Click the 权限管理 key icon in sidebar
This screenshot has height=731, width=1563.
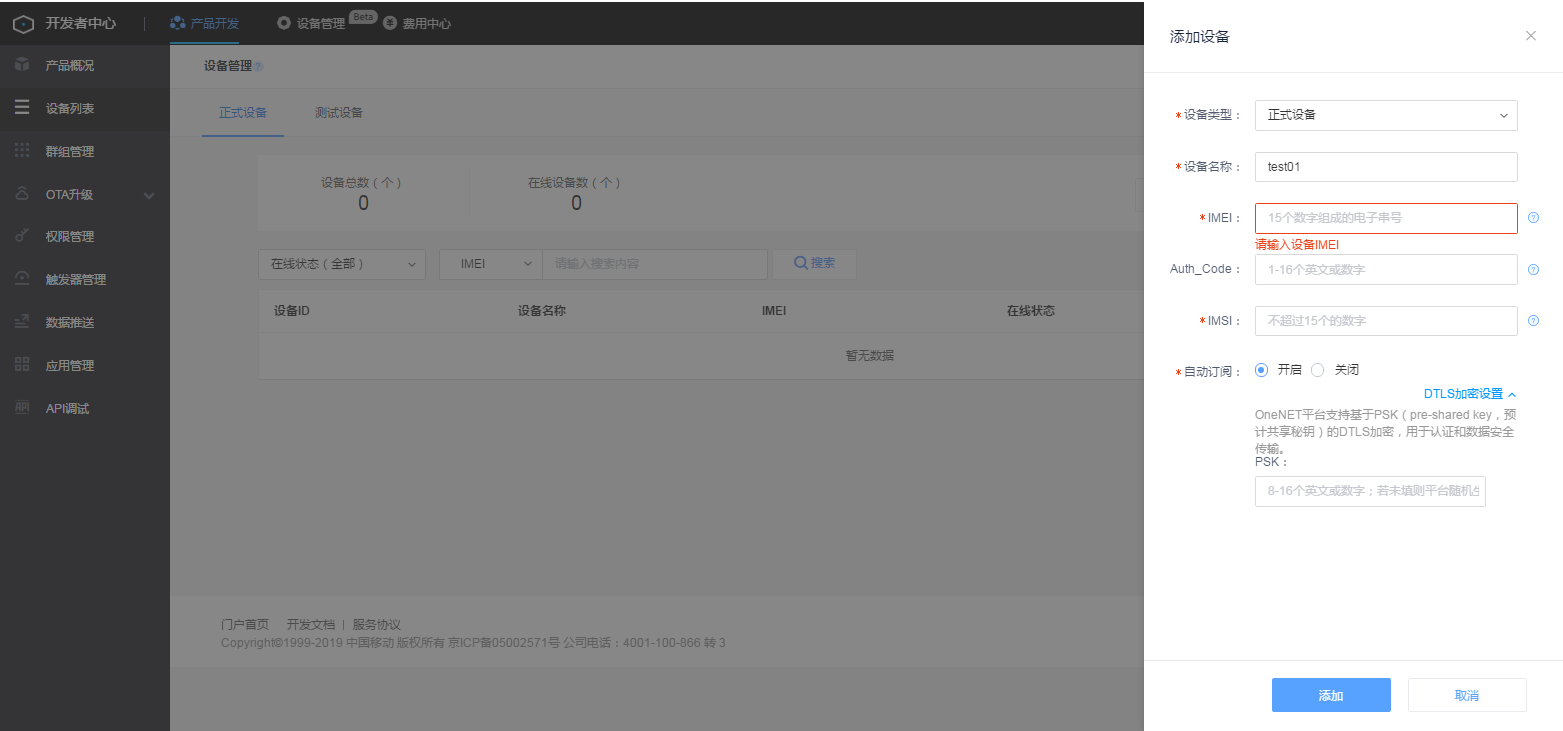22,236
